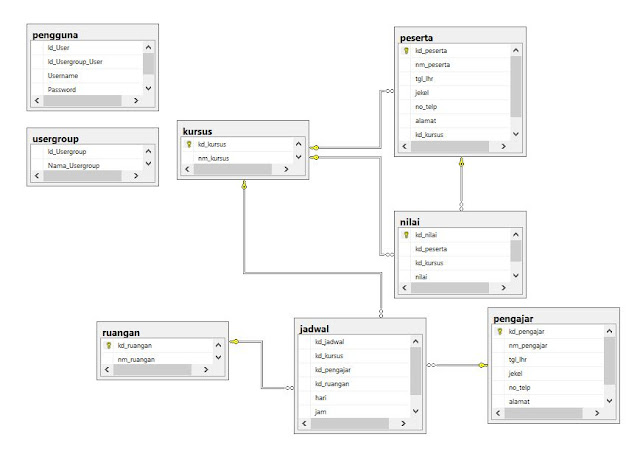Click primary key icon of kd_nilai
The image size is (640, 454).
pos(406,235)
